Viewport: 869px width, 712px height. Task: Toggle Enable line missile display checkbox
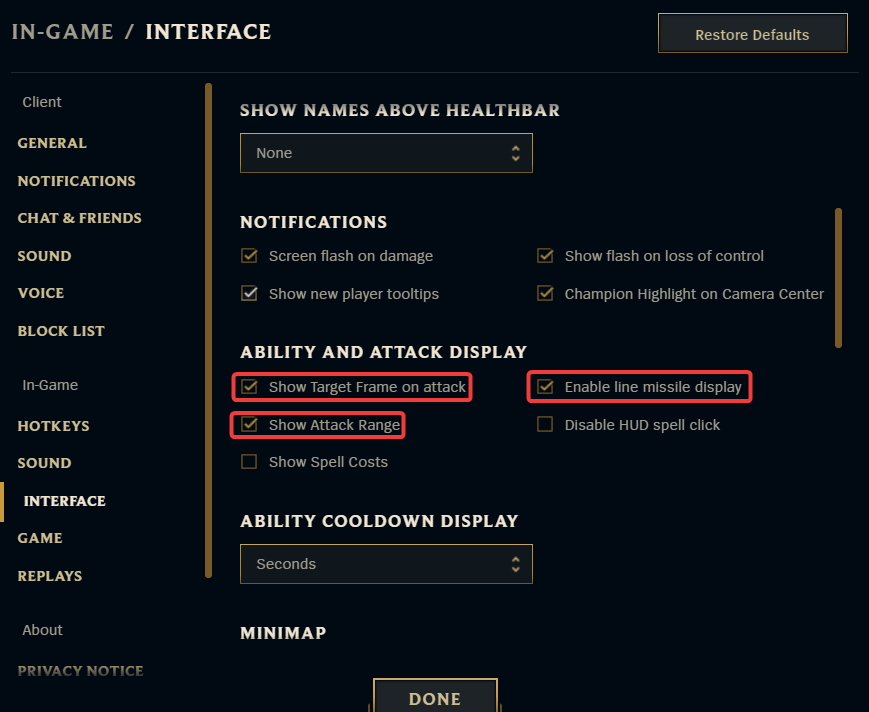[545, 387]
